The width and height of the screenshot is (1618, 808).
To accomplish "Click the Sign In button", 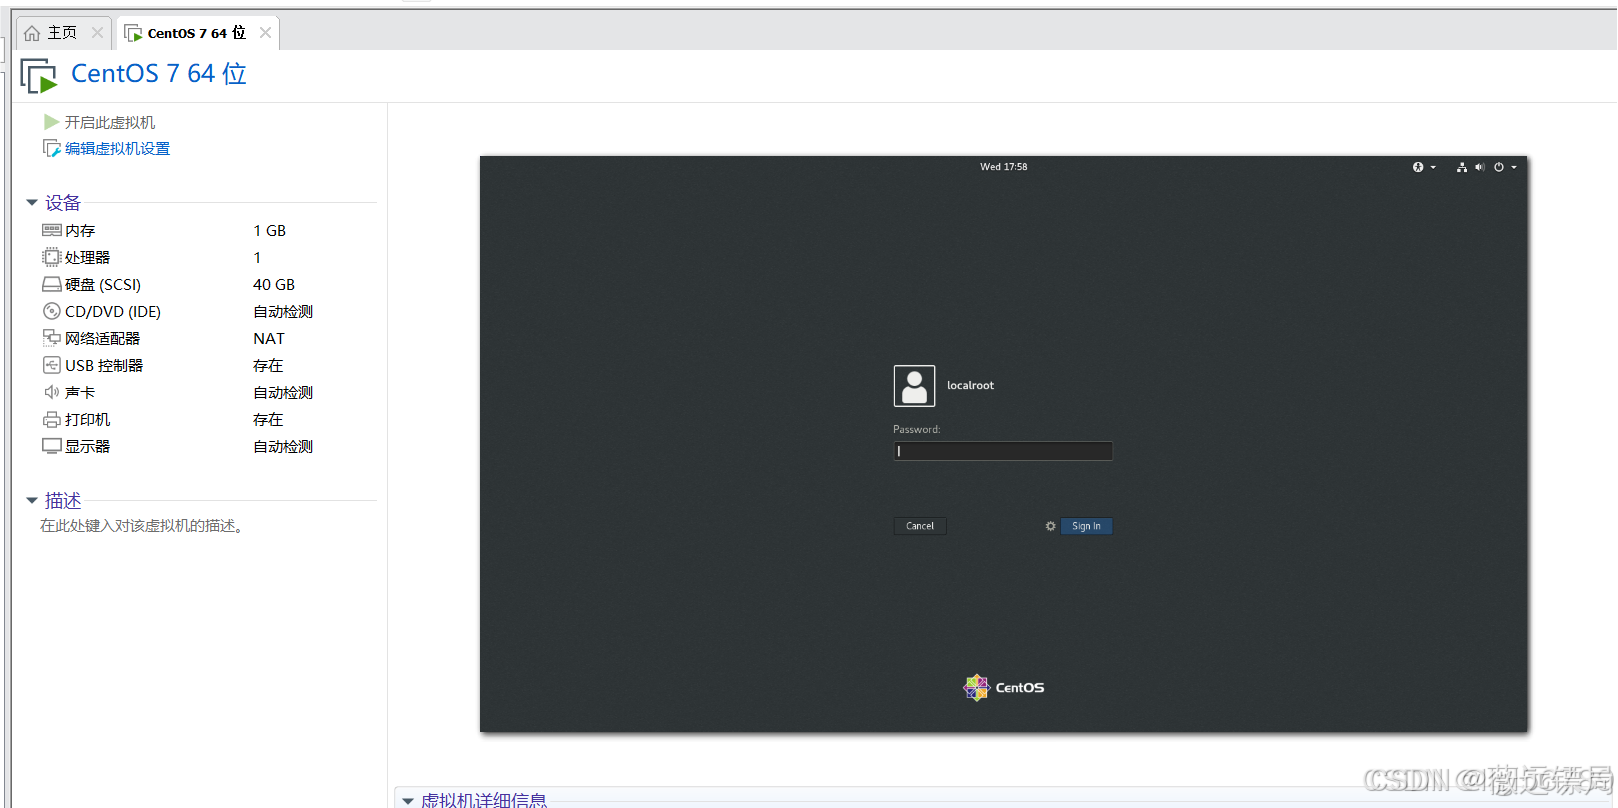I will [1086, 526].
